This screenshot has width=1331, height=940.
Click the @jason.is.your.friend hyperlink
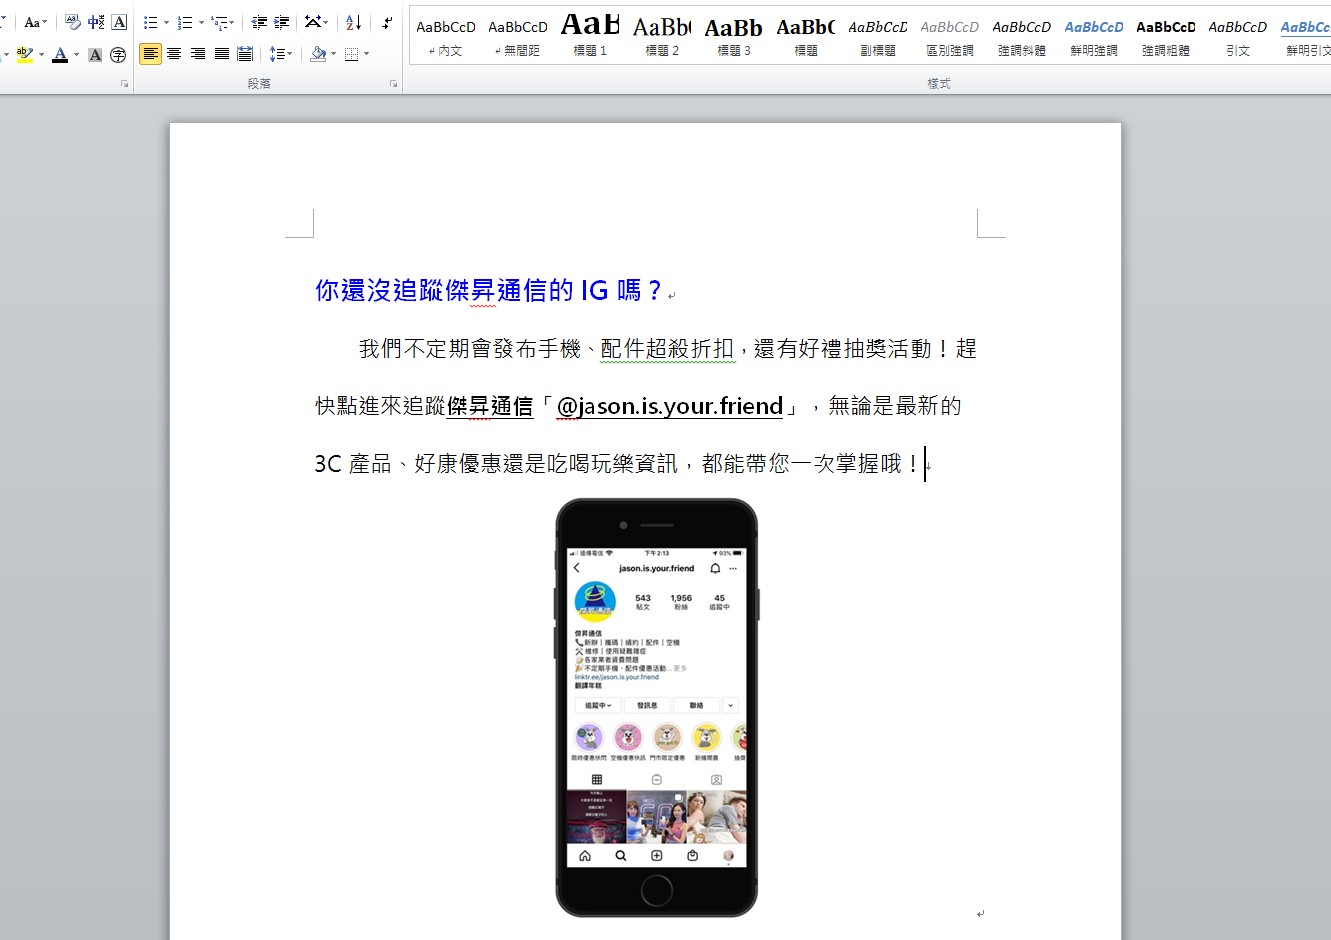click(x=670, y=406)
